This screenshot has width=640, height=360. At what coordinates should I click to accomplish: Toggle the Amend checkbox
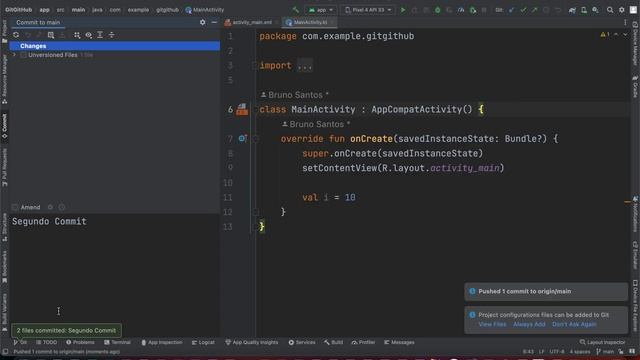point(15,207)
